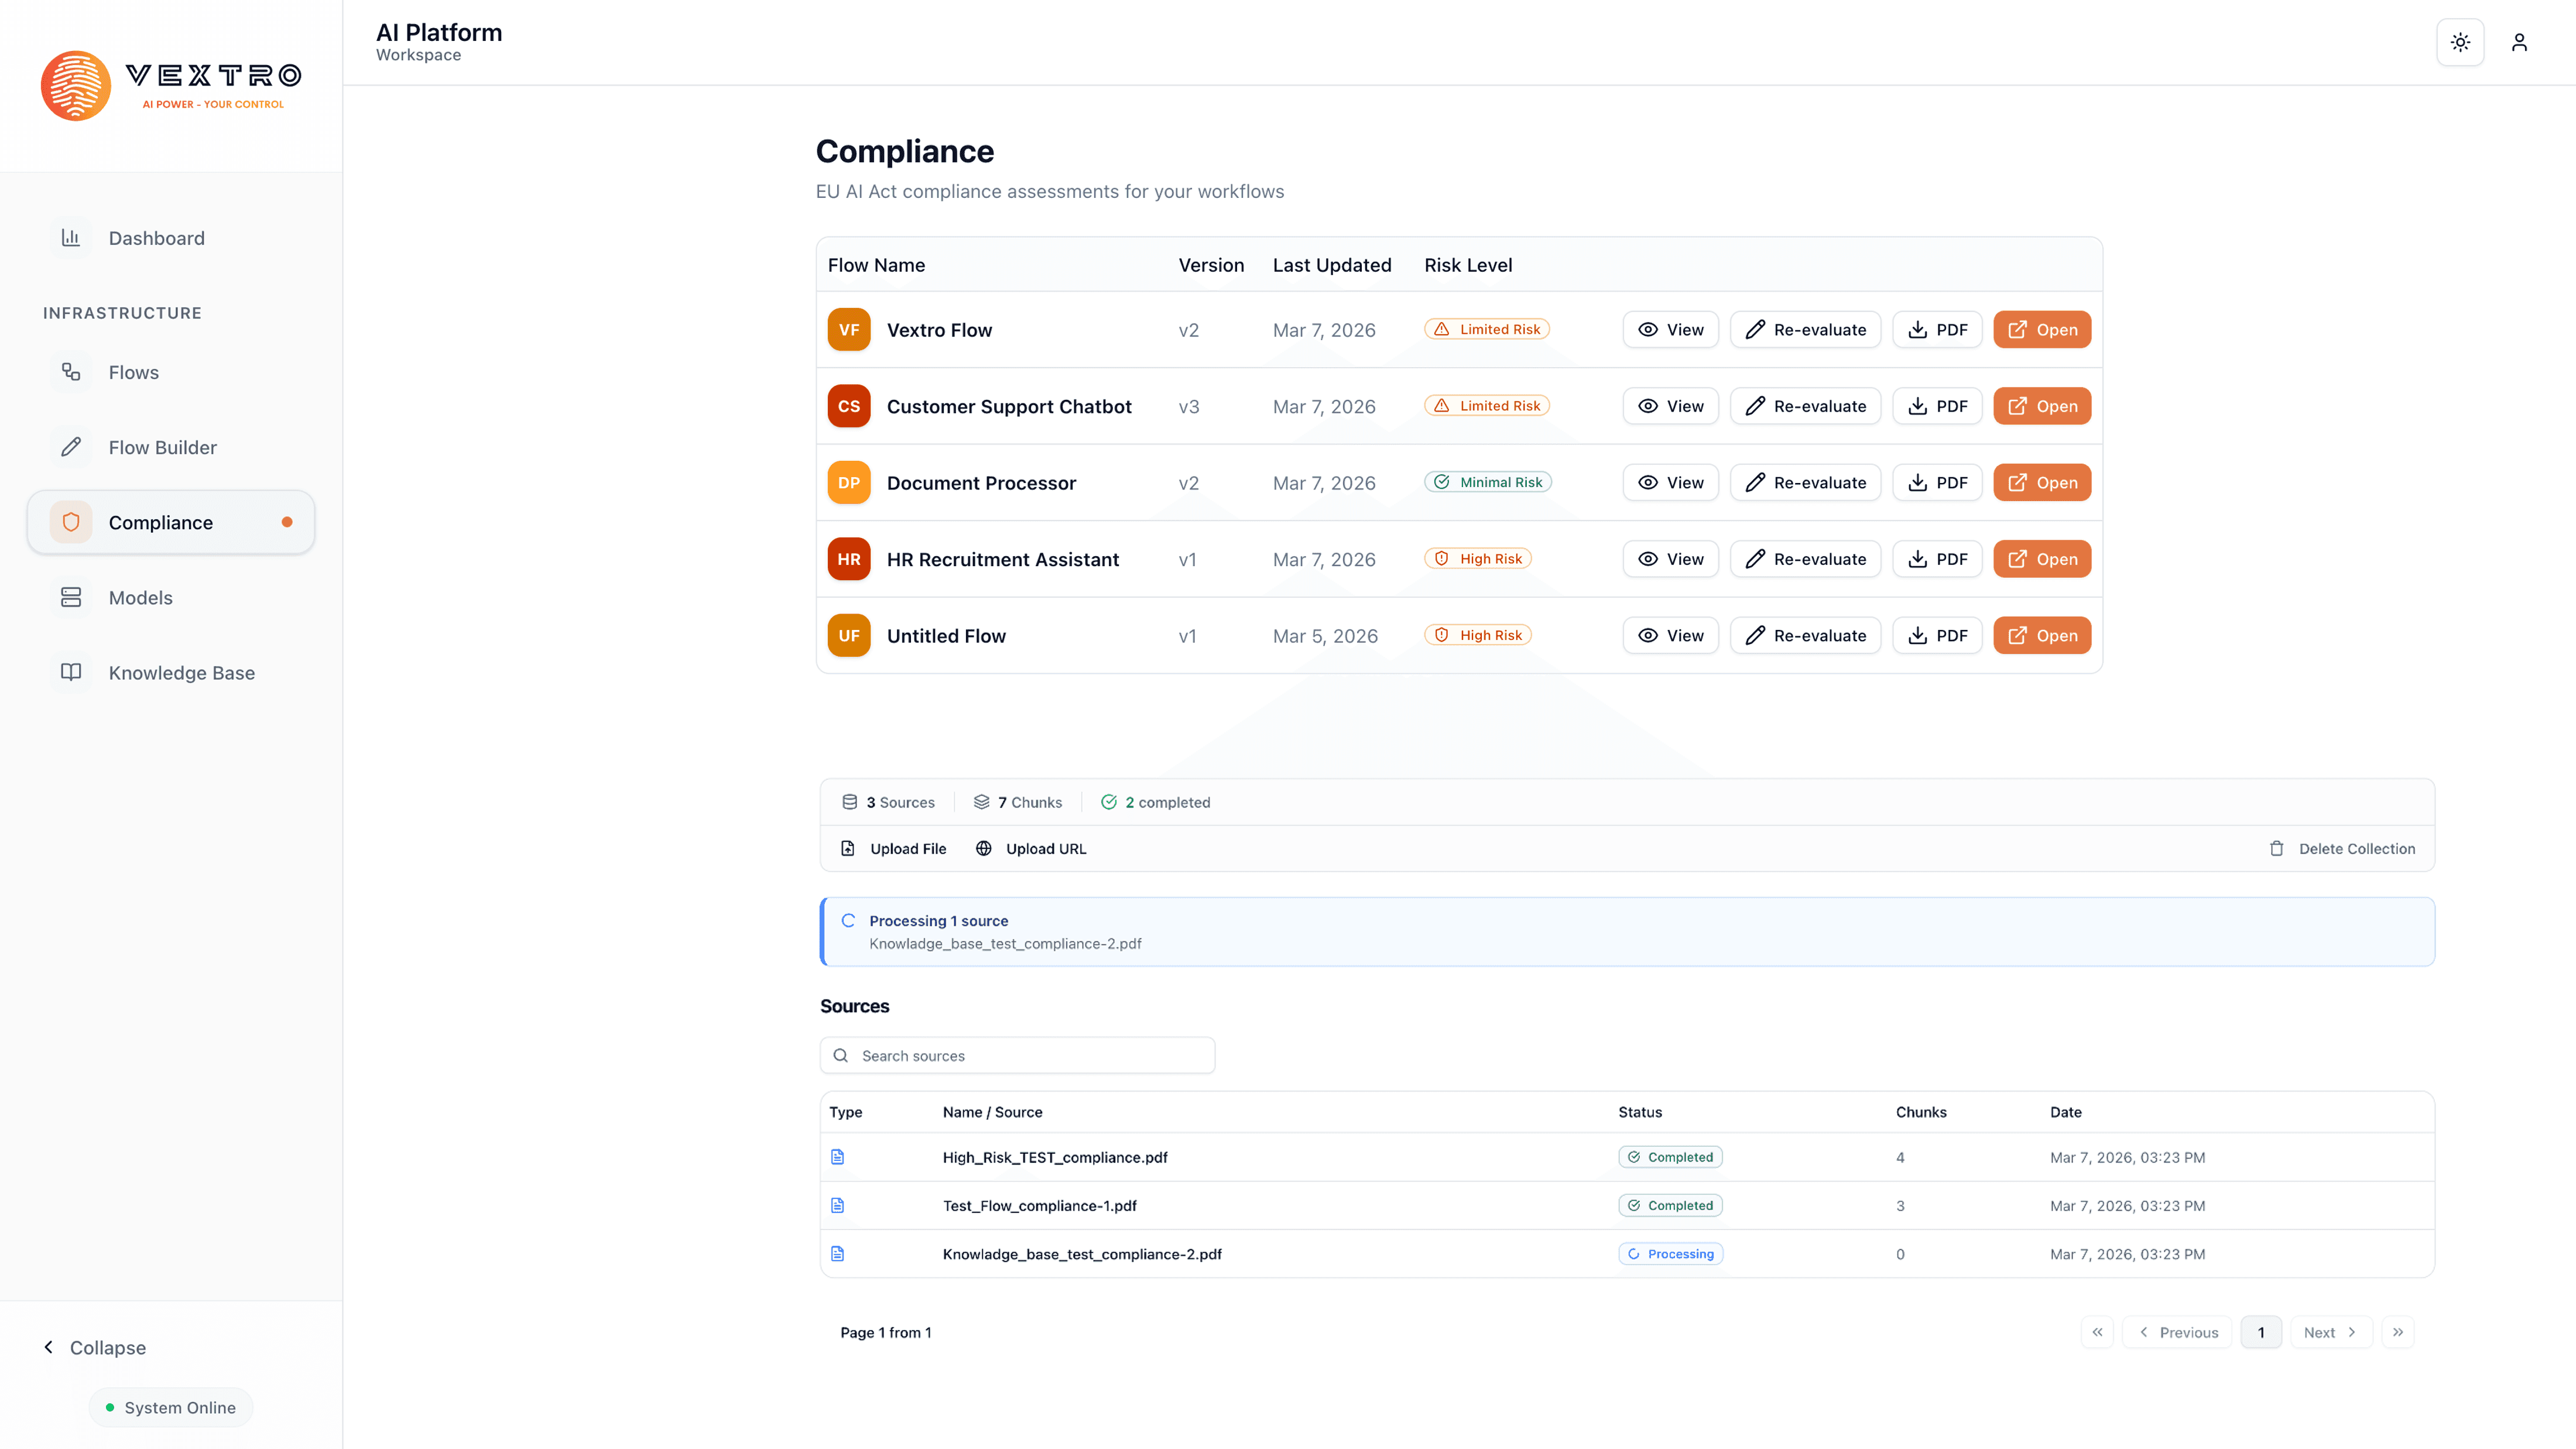Collapse the sidebar

click(95, 1347)
